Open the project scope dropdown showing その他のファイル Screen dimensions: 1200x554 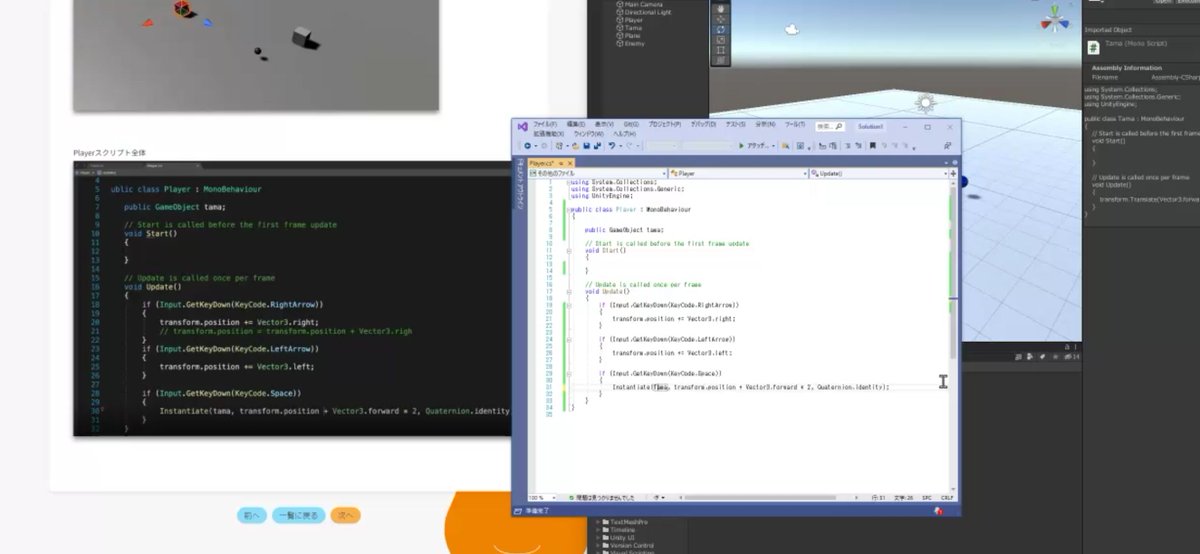(x=598, y=173)
